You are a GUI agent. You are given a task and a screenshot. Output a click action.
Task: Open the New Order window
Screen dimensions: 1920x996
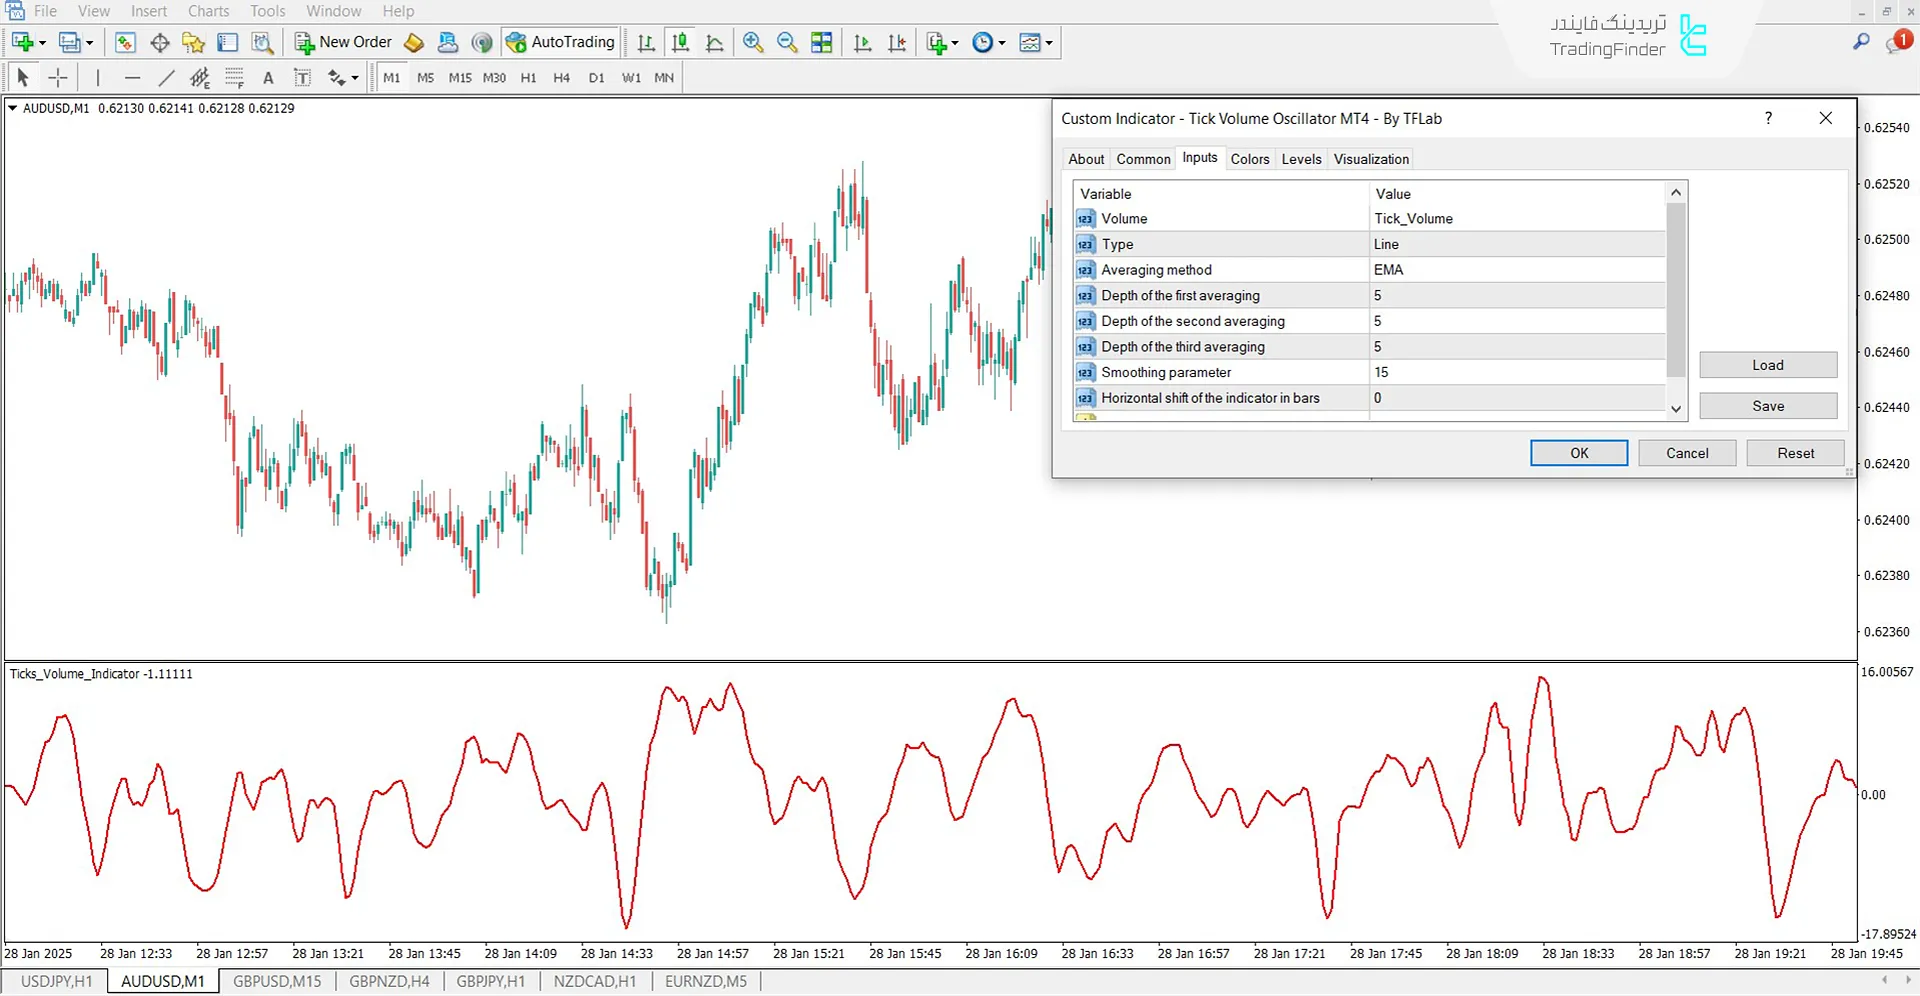point(343,42)
